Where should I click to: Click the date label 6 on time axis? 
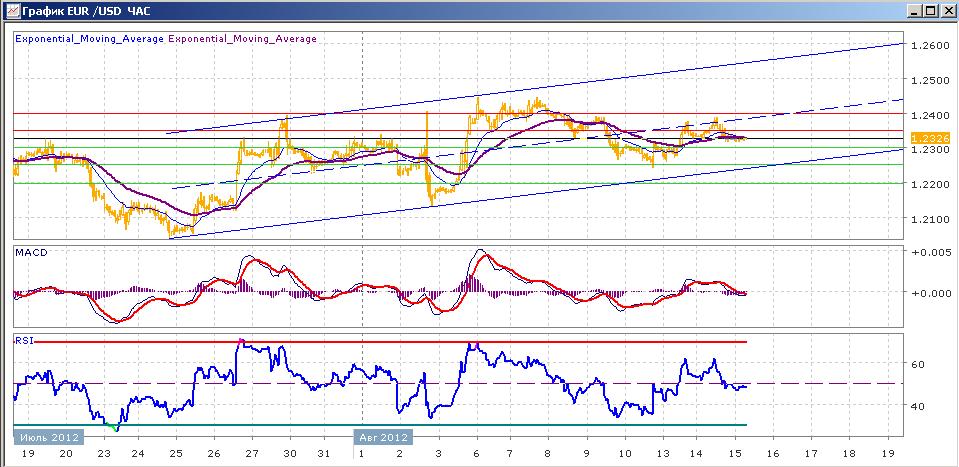tap(476, 454)
